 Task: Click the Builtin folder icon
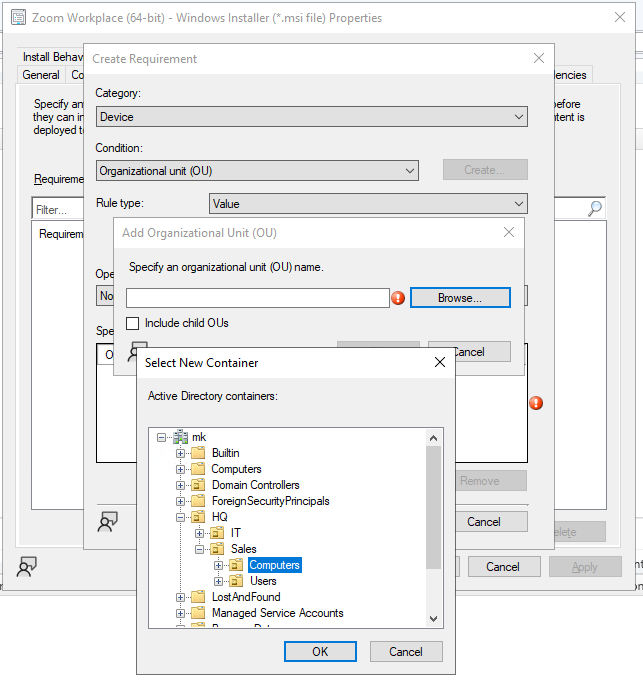[x=198, y=453]
